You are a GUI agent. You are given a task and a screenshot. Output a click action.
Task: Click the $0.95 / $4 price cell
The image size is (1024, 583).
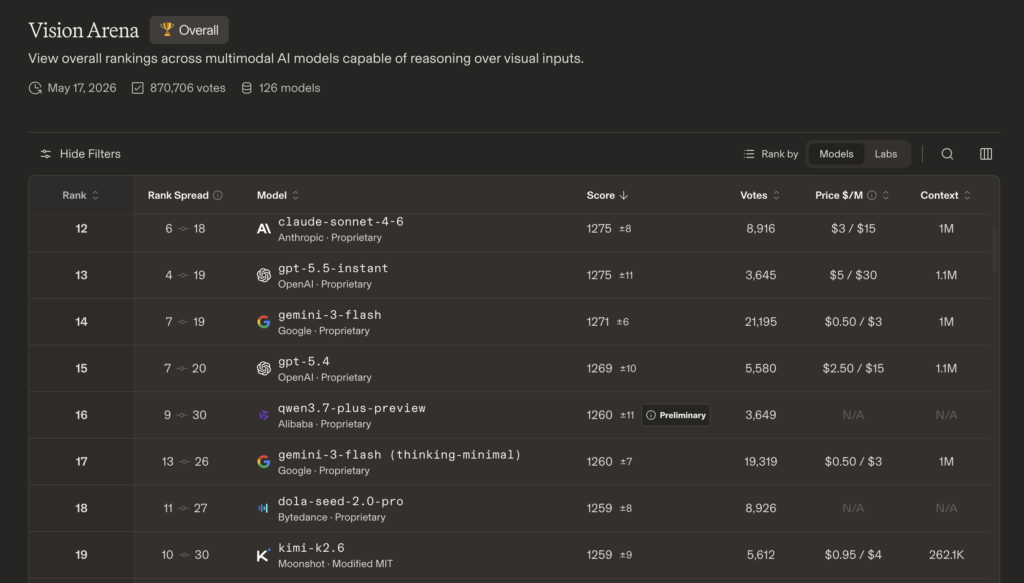pyautogui.click(x=853, y=555)
